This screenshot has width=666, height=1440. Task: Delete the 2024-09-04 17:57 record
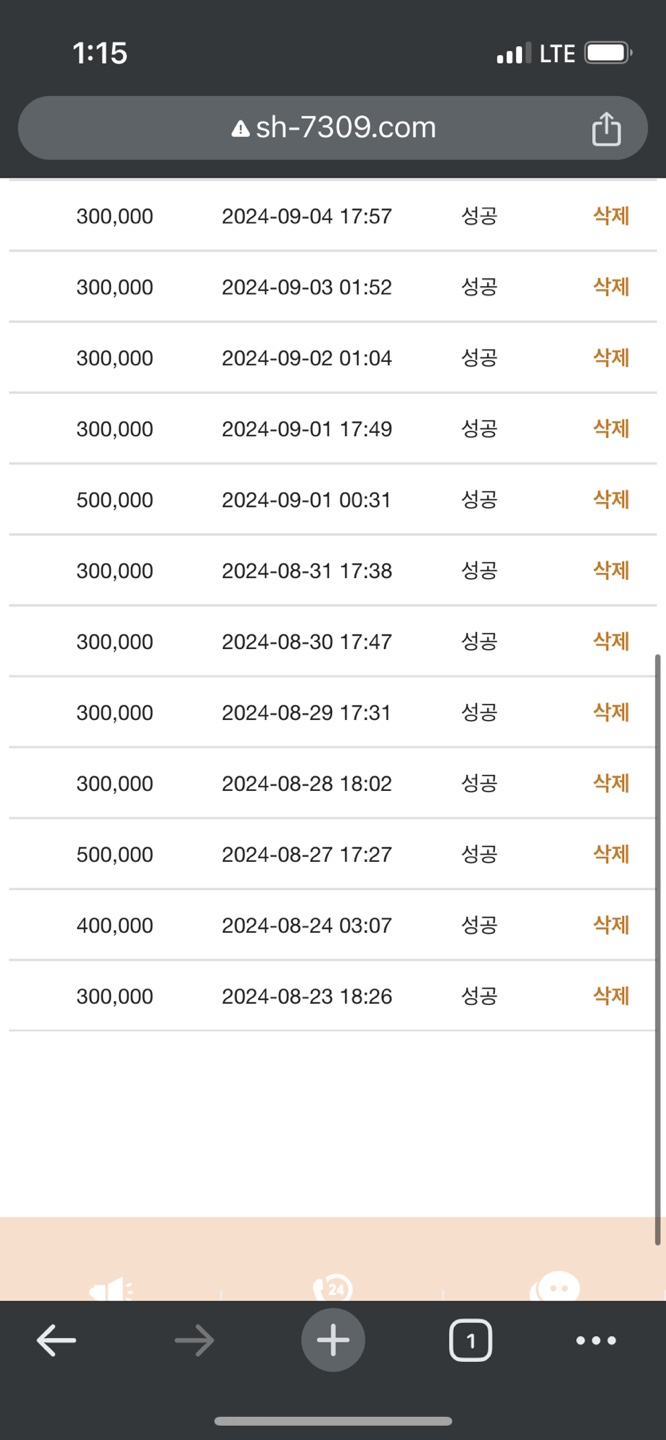coord(610,216)
